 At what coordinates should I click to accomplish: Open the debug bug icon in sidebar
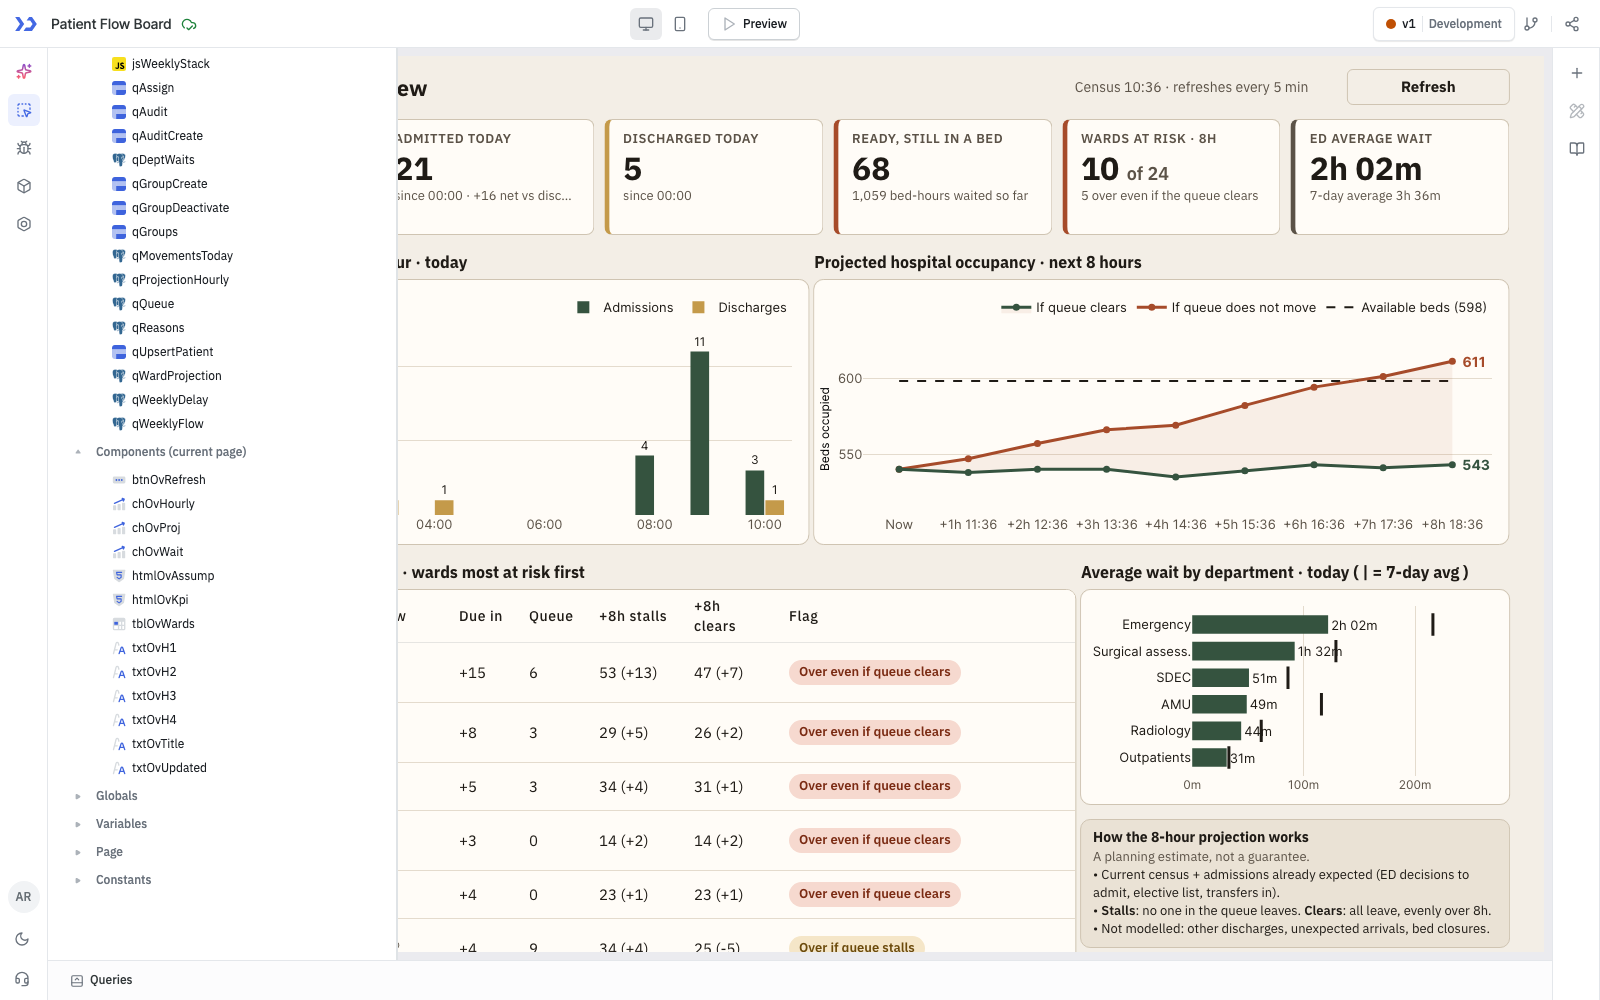(x=24, y=148)
